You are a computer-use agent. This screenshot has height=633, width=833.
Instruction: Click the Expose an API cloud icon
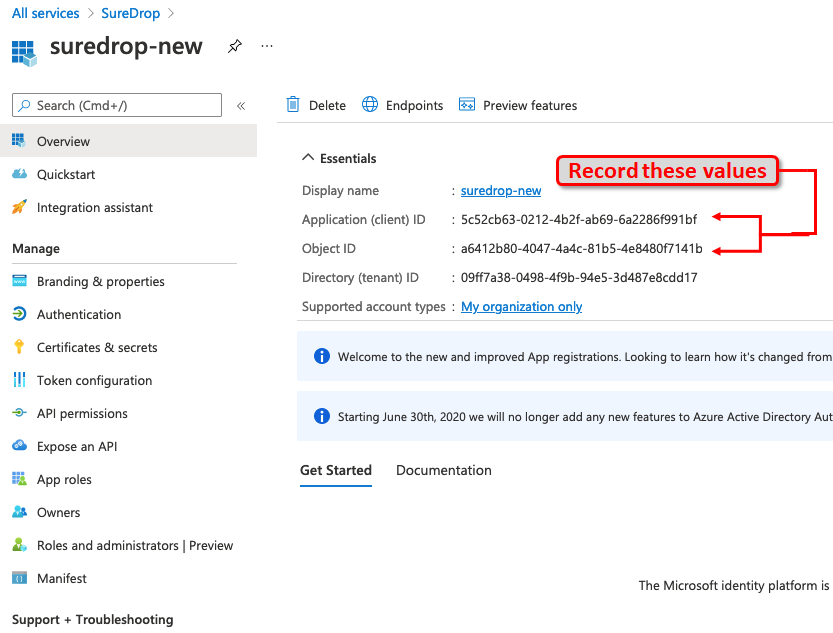[x=19, y=446]
